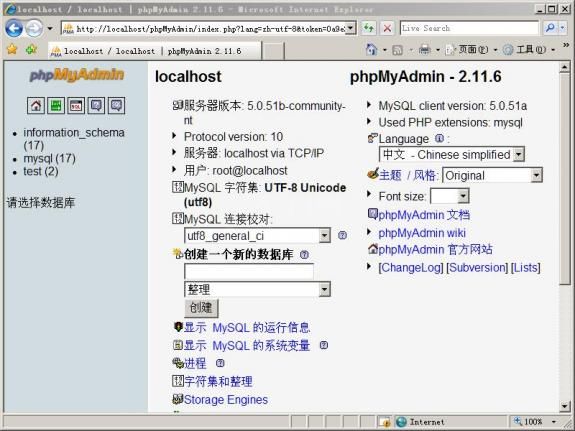This screenshot has height=431, width=575.
Task: Click the Refresh page icon
Action: [x=369, y=28]
